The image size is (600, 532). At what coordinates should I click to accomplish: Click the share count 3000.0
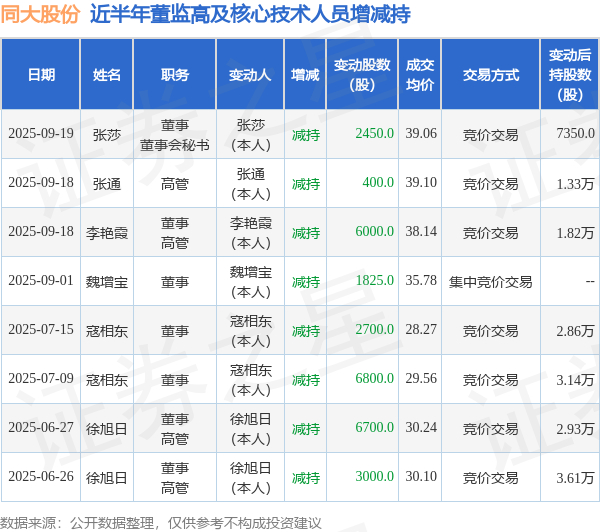[374, 477]
